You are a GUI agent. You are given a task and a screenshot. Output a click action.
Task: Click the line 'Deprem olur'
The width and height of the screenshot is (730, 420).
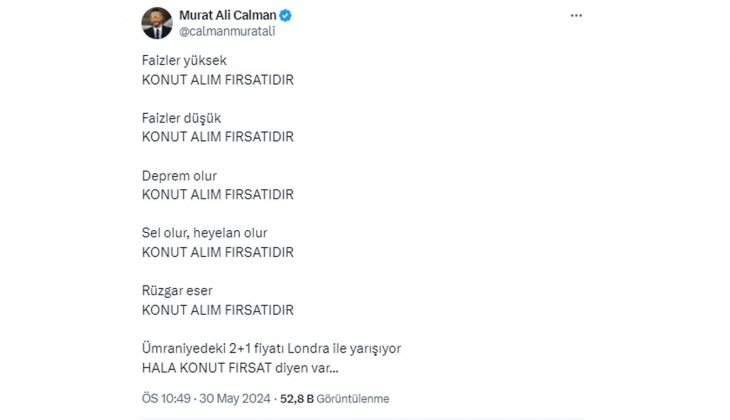tap(179, 176)
